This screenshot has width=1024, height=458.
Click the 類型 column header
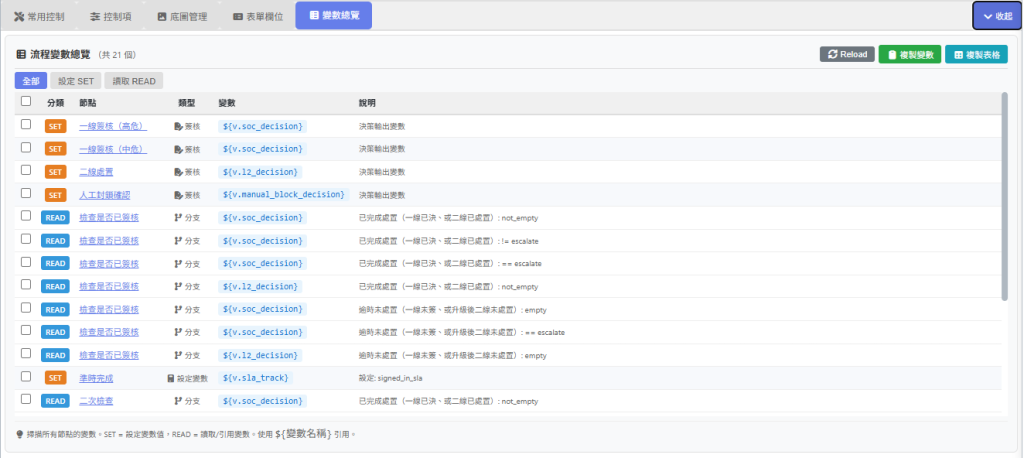coord(187,103)
